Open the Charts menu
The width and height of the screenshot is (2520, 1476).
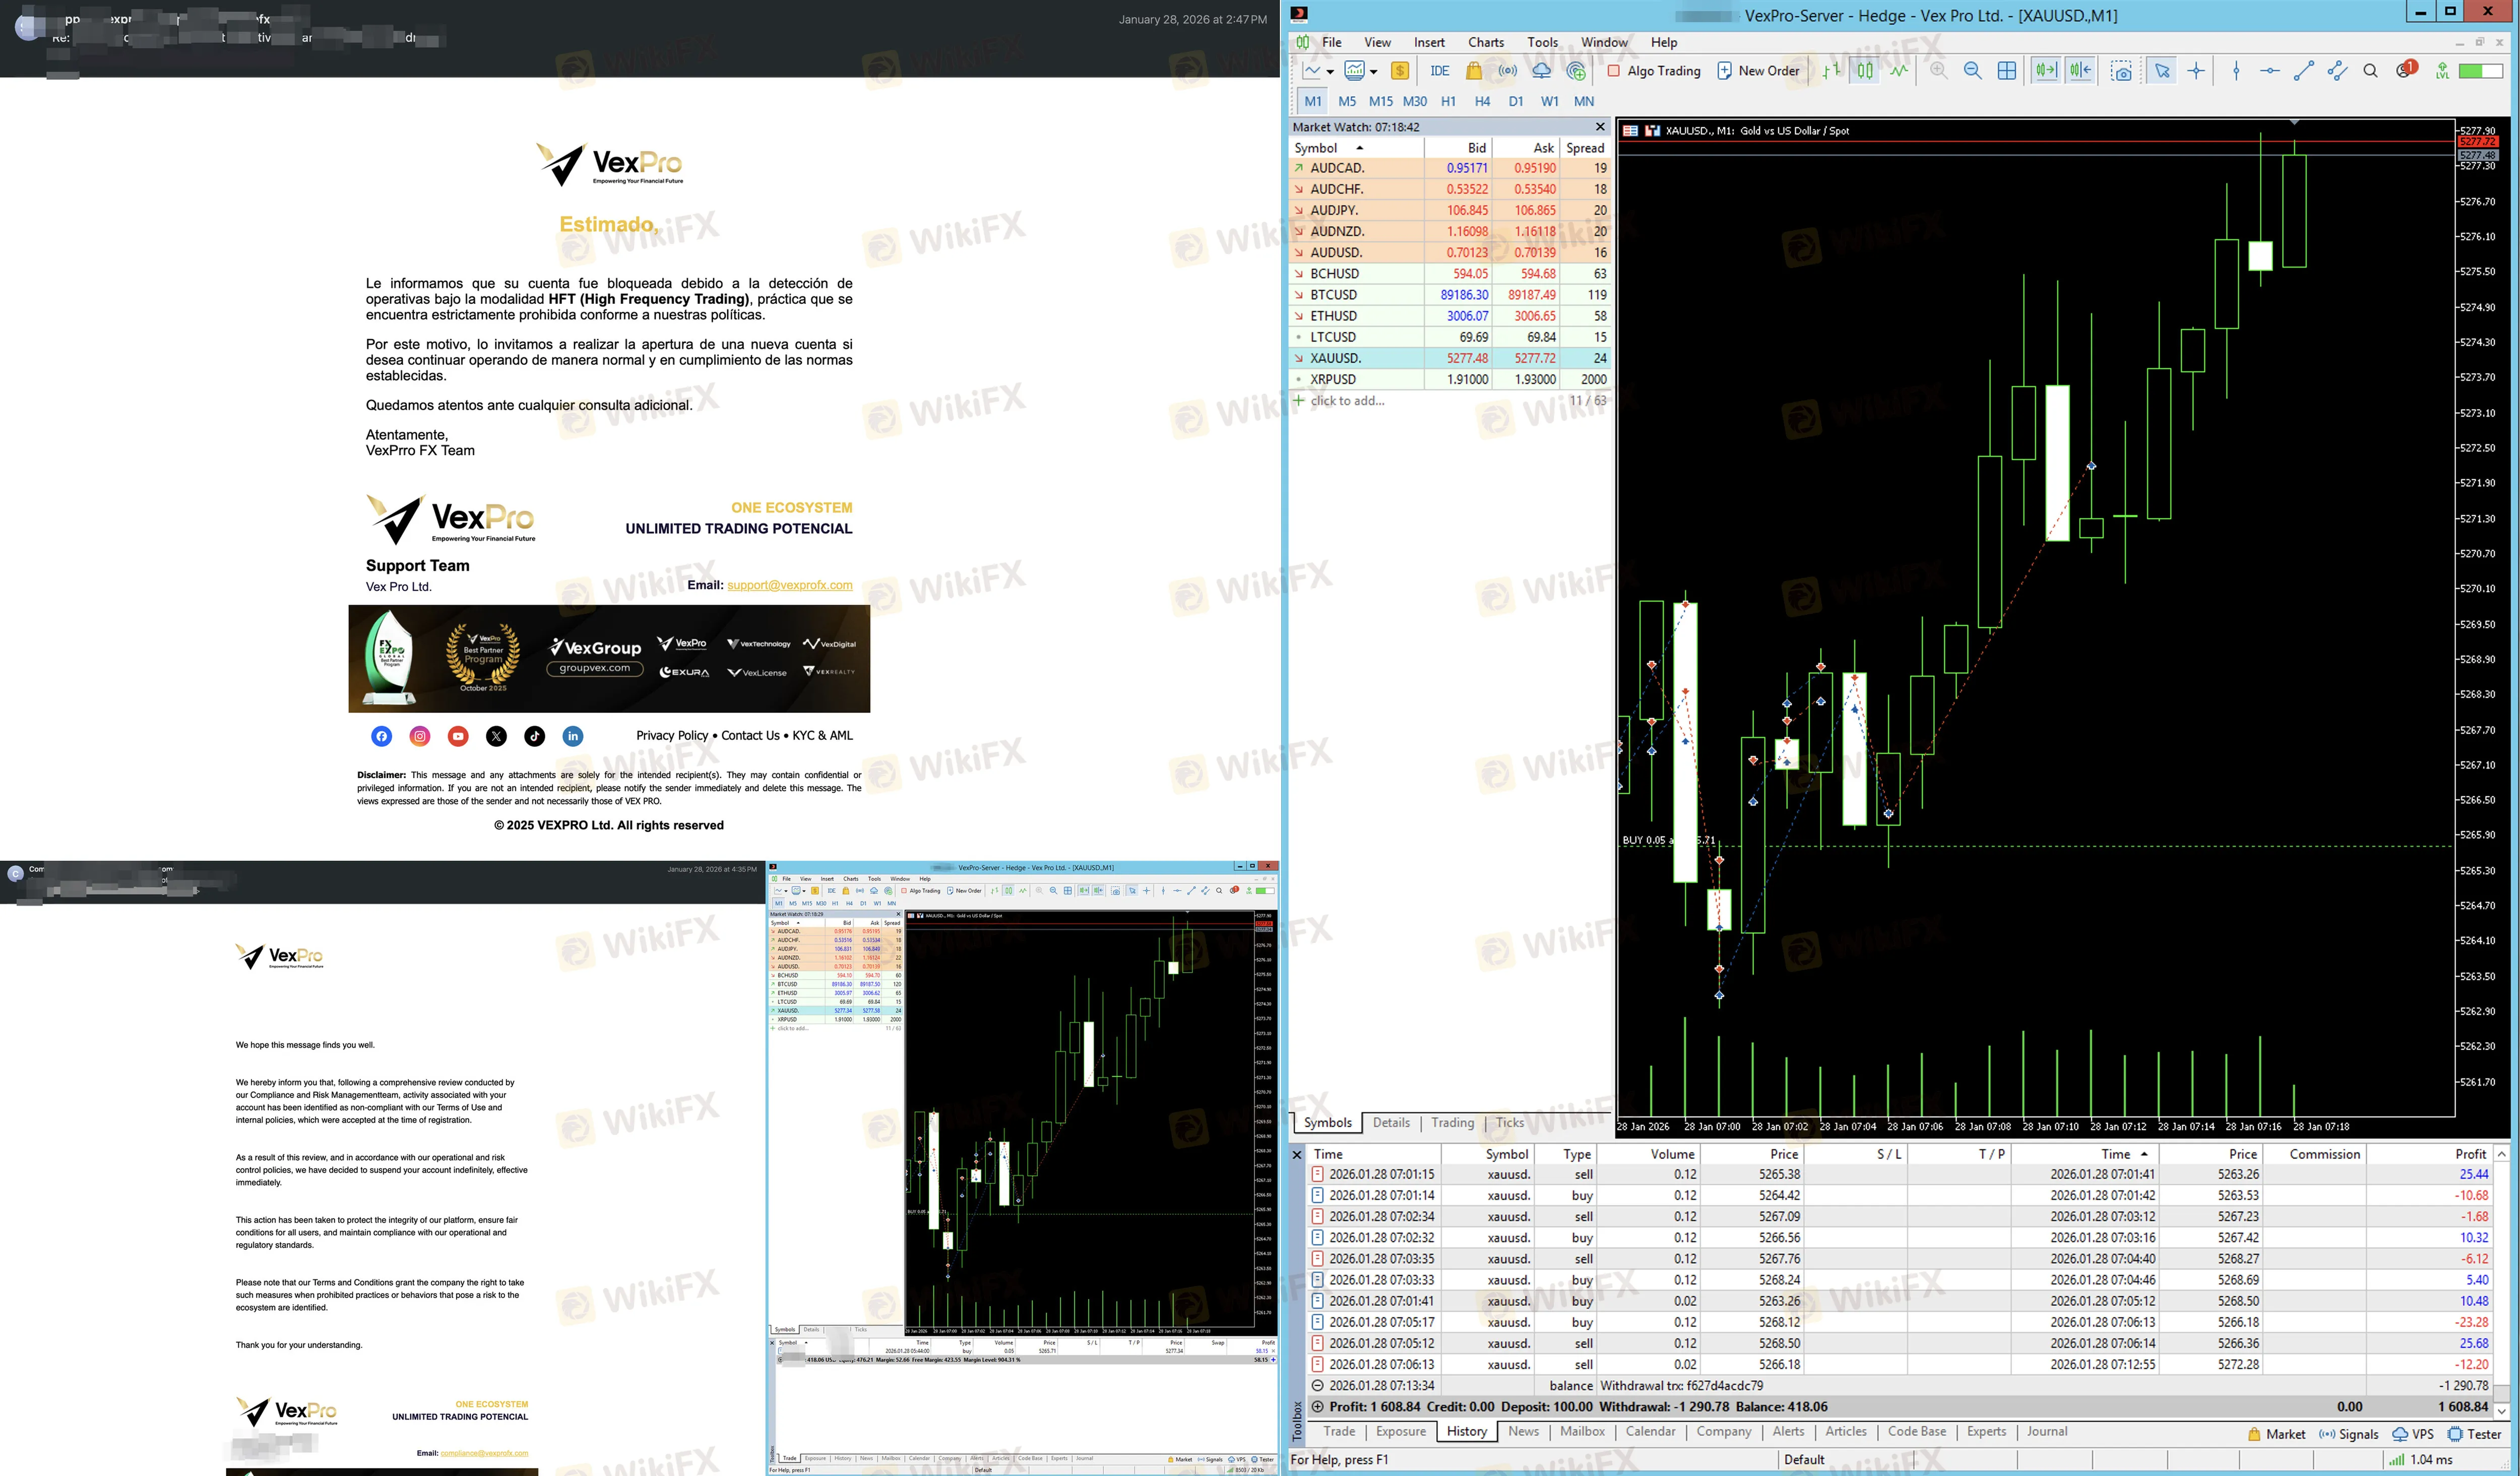point(1485,42)
